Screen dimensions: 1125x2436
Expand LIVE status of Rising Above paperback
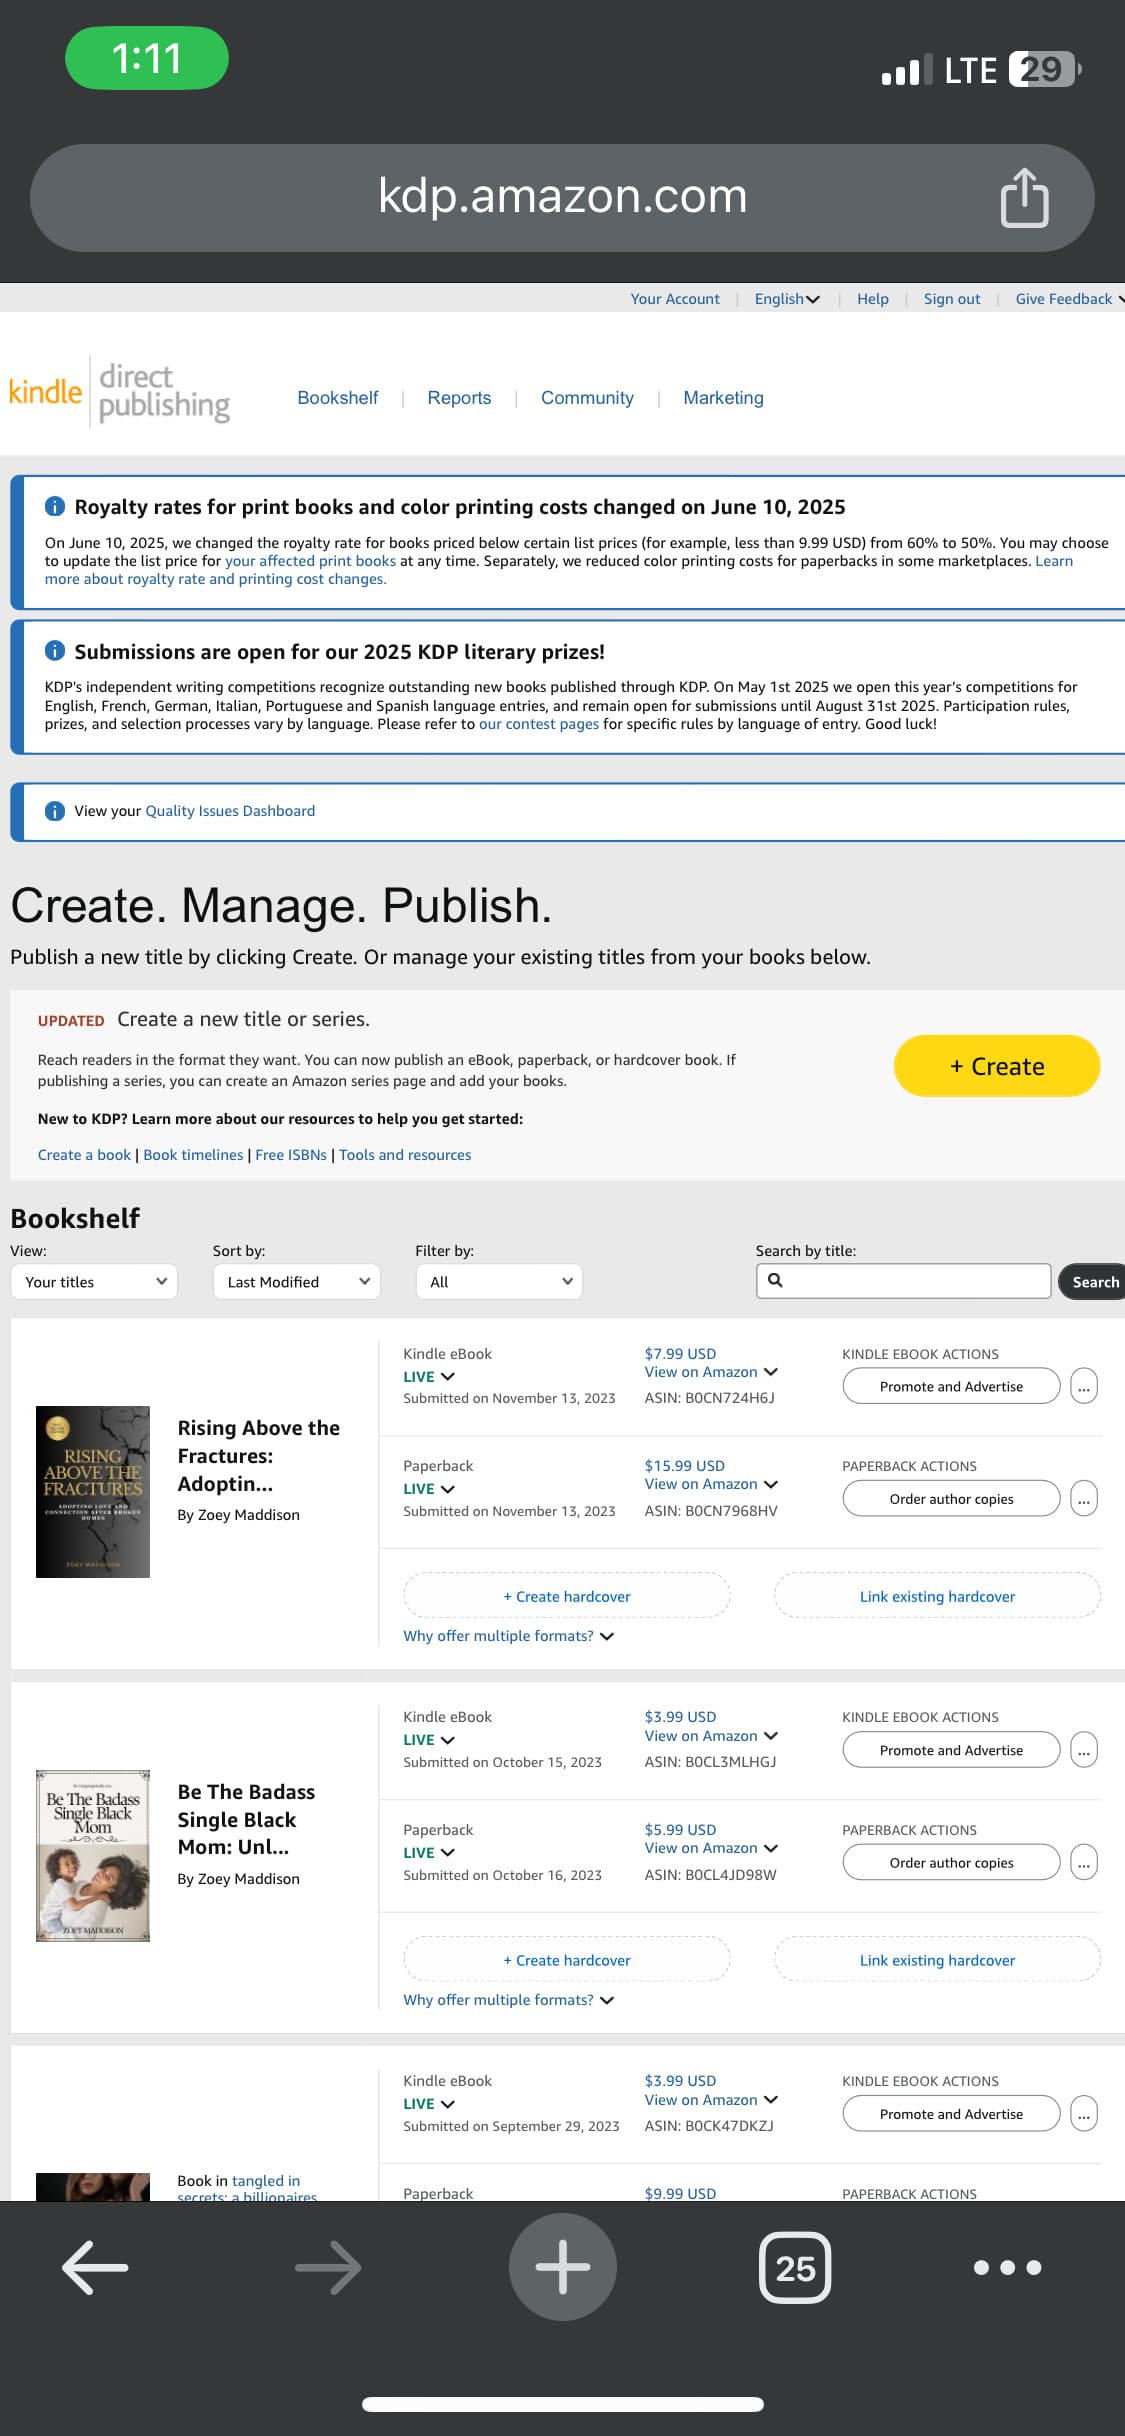pyautogui.click(x=429, y=1488)
